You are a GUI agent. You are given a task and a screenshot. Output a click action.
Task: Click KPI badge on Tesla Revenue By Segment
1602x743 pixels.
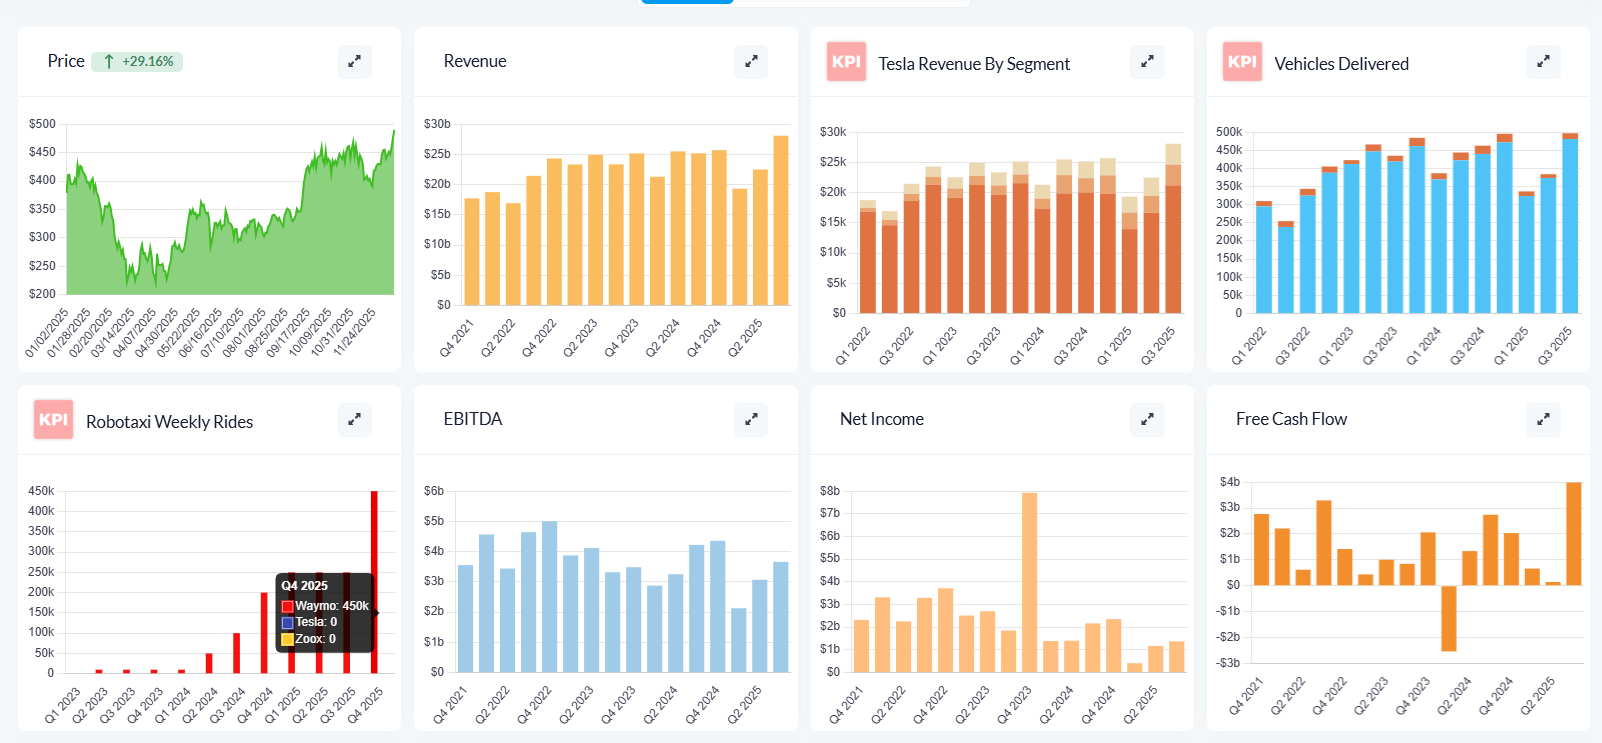pos(846,62)
